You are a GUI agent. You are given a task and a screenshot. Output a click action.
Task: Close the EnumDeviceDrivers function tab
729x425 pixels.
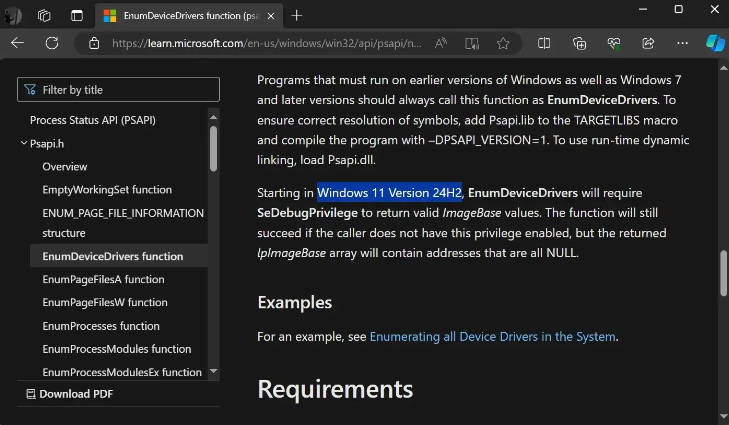coord(271,16)
